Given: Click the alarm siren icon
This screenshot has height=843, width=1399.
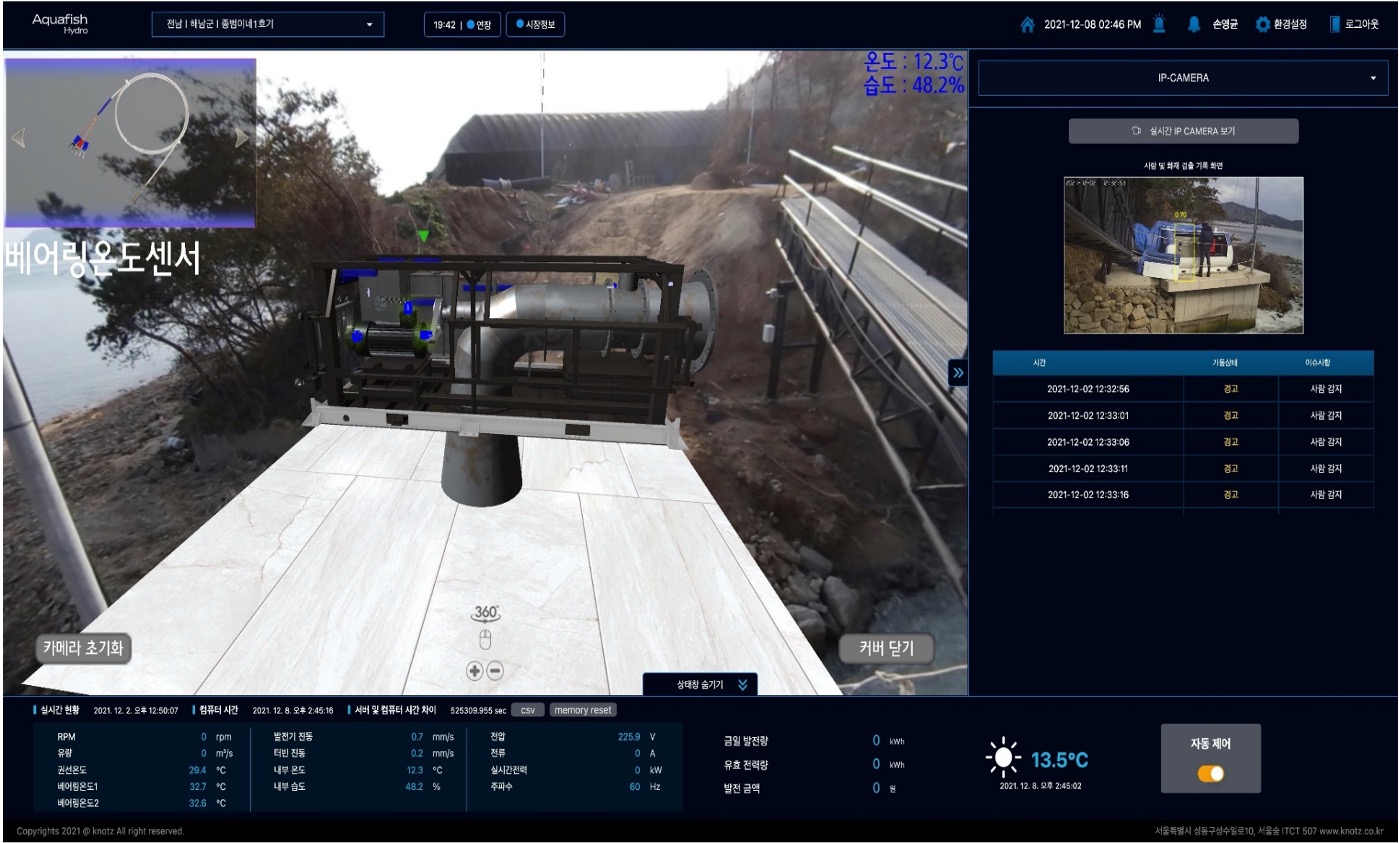Looking at the screenshot, I should [1158, 25].
